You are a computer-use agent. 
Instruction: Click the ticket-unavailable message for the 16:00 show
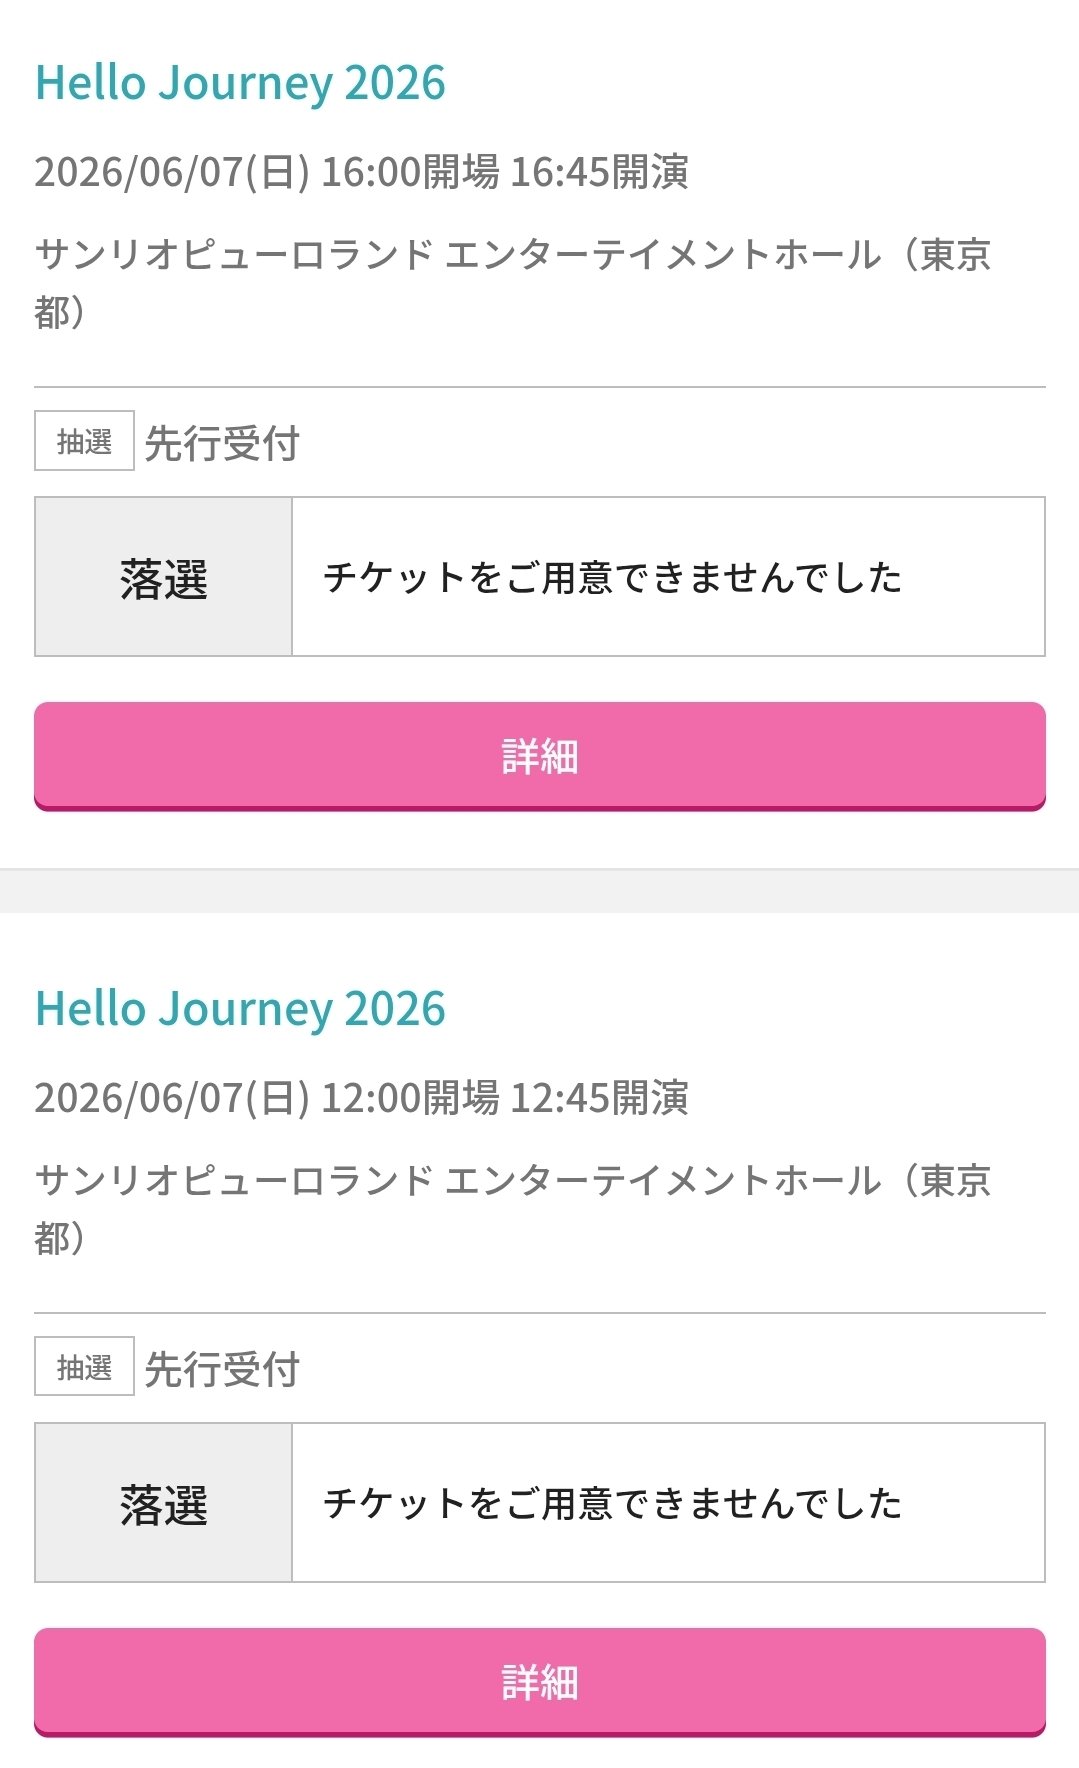click(612, 577)
